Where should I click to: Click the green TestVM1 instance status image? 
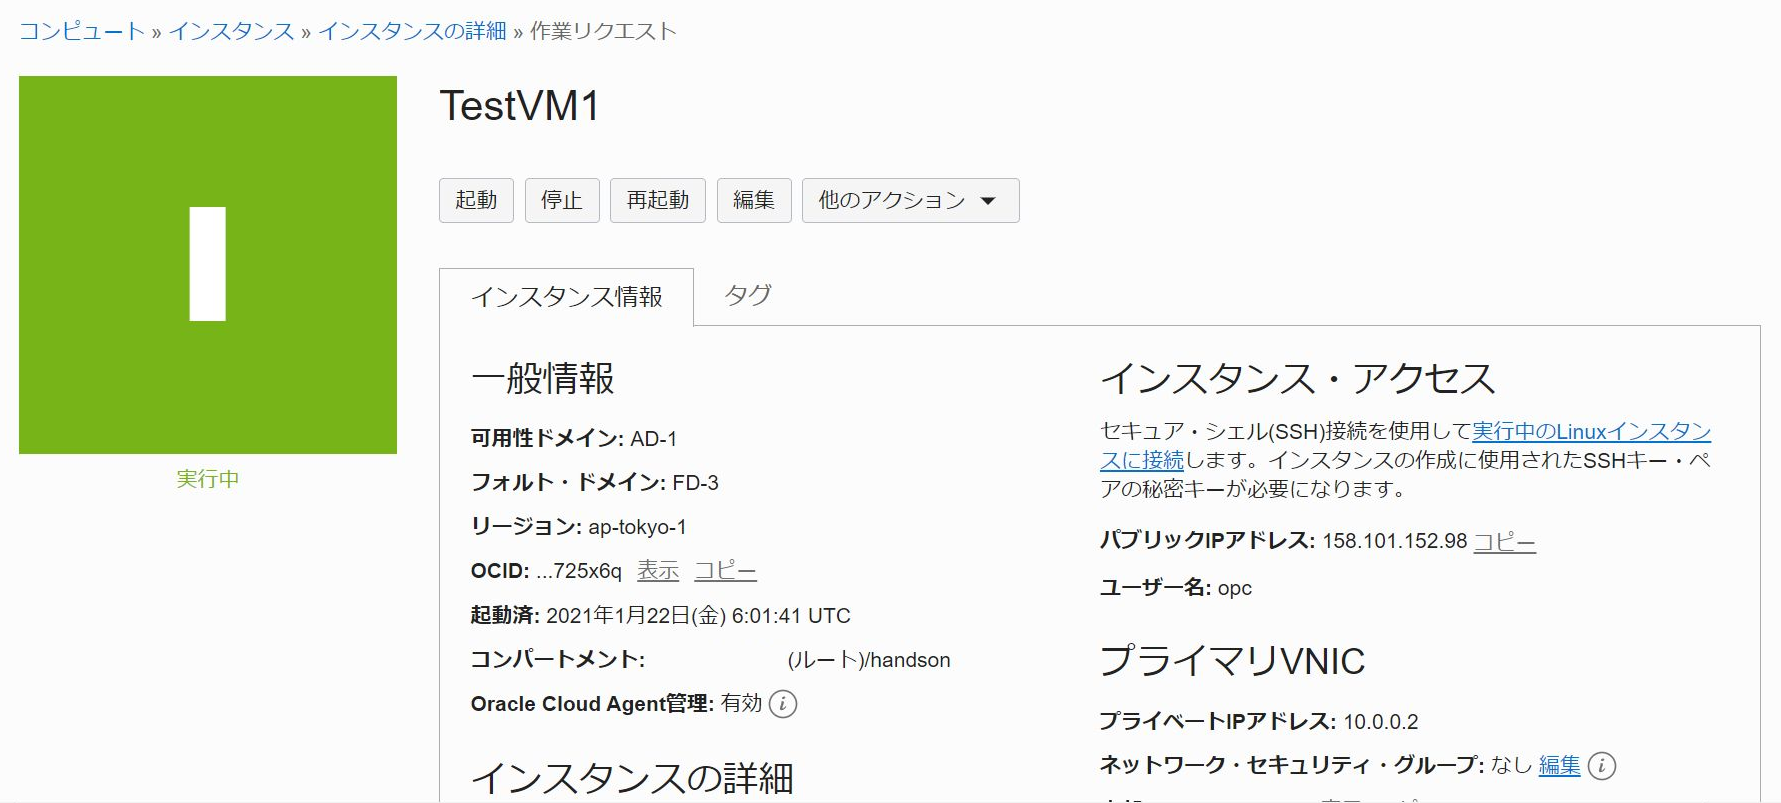[x=208, y=265]
